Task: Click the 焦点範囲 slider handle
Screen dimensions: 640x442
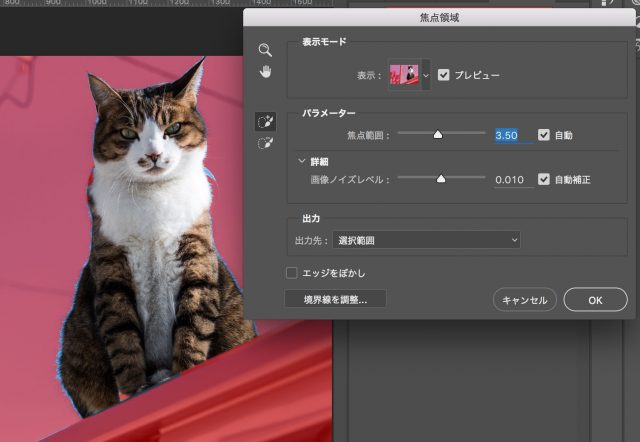Action: point(437,134)
